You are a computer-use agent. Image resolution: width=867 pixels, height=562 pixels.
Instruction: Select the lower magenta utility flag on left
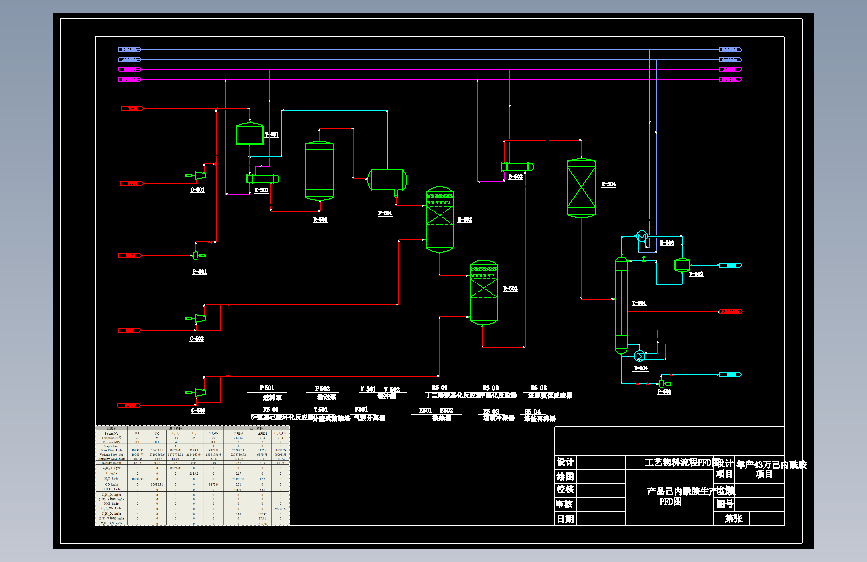[x=129, y=79]
